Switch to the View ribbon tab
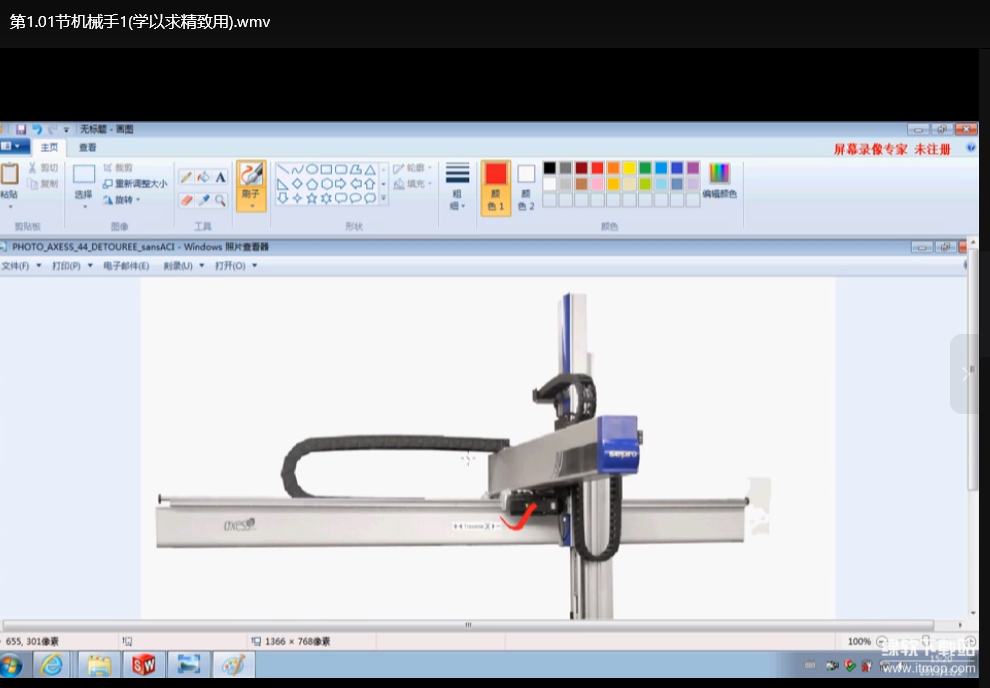 (x=88, y=147)
